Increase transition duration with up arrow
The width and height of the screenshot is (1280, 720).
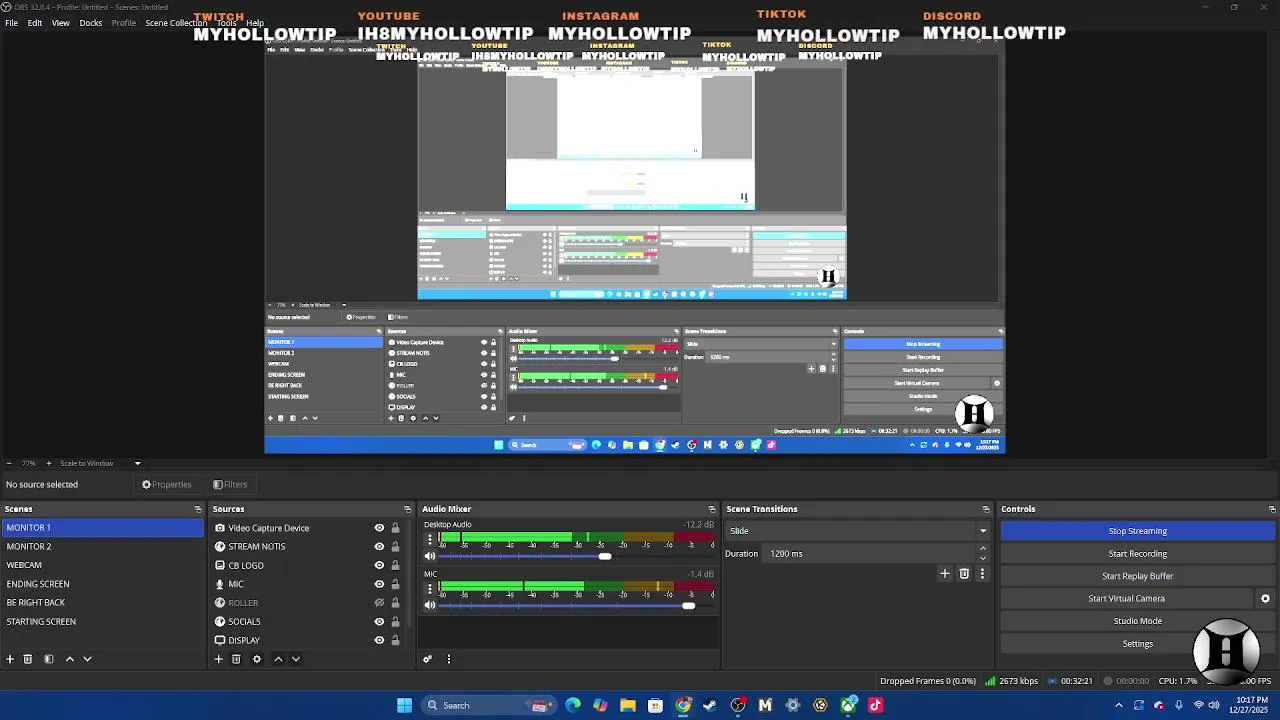click(x=982, y=548)
